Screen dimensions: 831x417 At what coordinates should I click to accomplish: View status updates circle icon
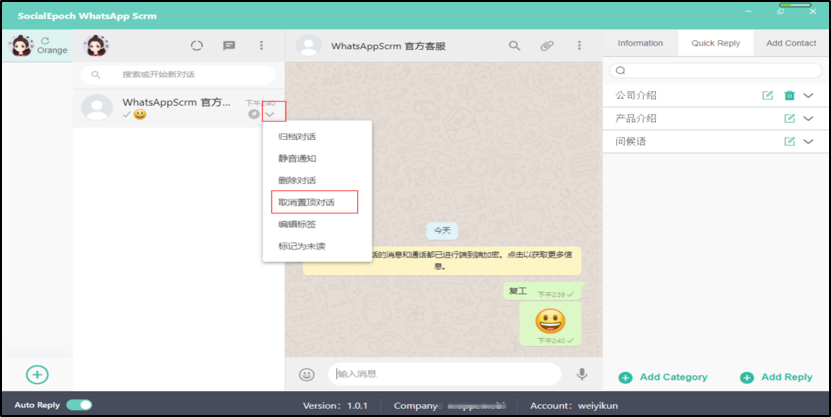[197, 46]
